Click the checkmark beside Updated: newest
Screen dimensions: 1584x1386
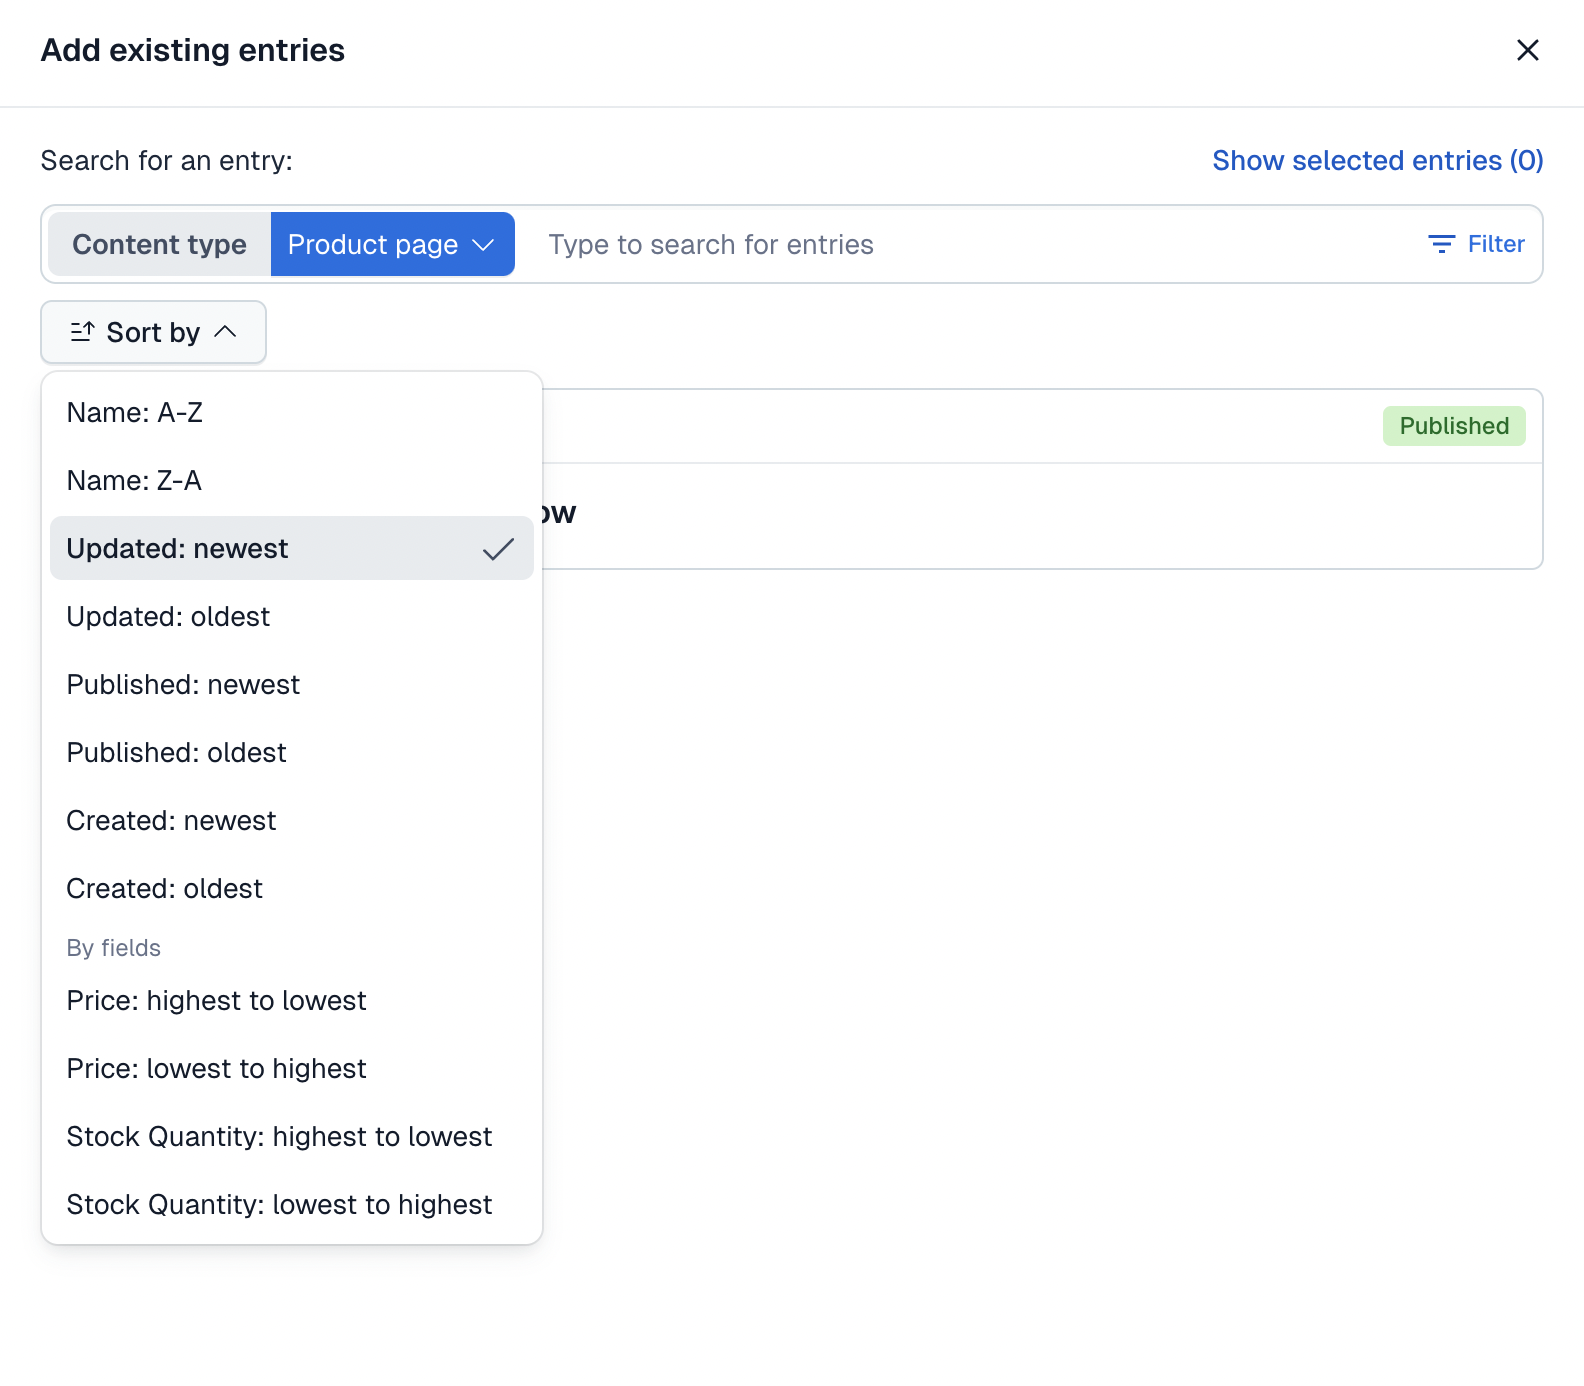tap(498, 549)
